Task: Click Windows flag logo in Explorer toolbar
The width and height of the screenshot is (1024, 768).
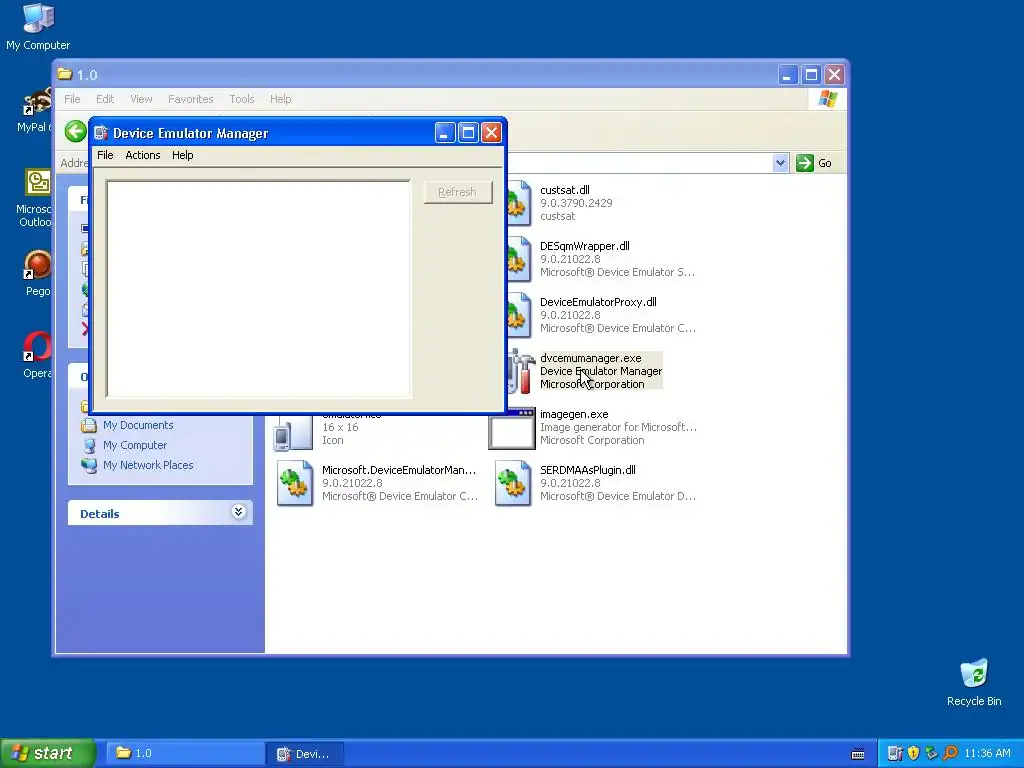Action: pos(827,99)
